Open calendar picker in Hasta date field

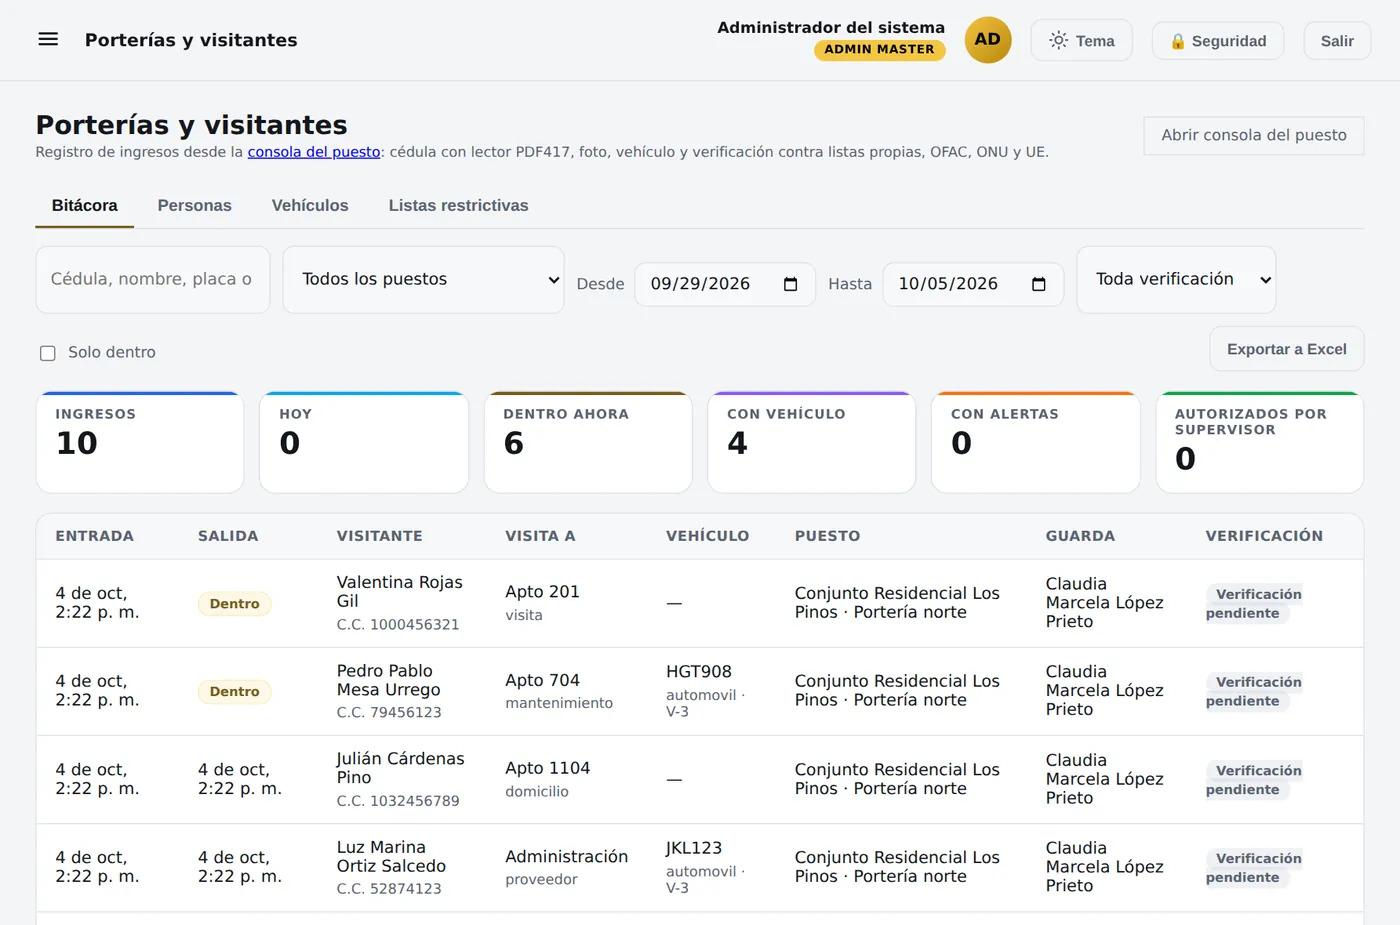[x=1038, y=284]
